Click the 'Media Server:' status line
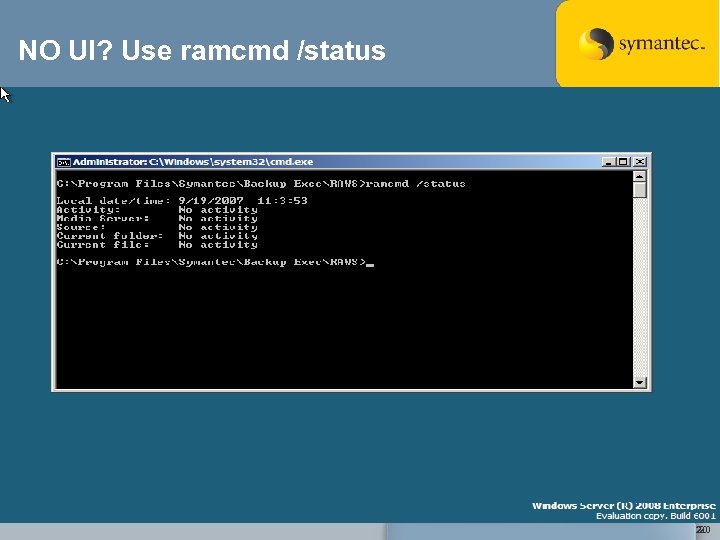 point(157,219)
